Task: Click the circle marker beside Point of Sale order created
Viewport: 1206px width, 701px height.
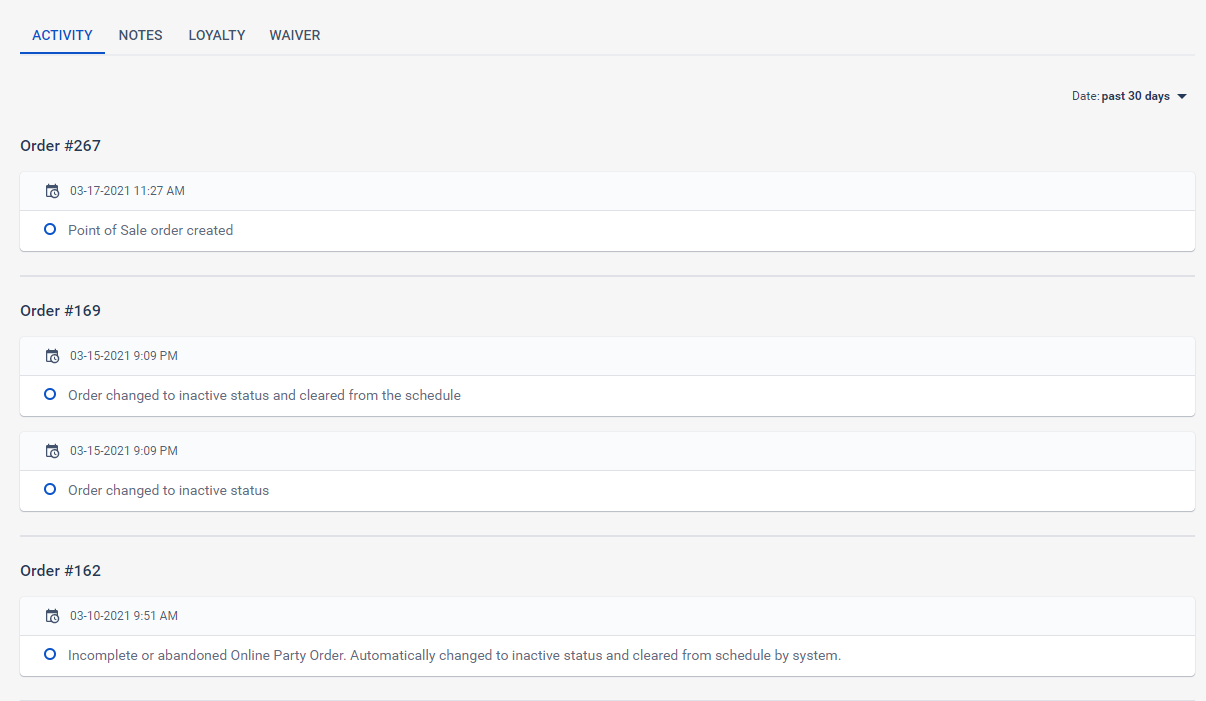Action: coord(50,230)
